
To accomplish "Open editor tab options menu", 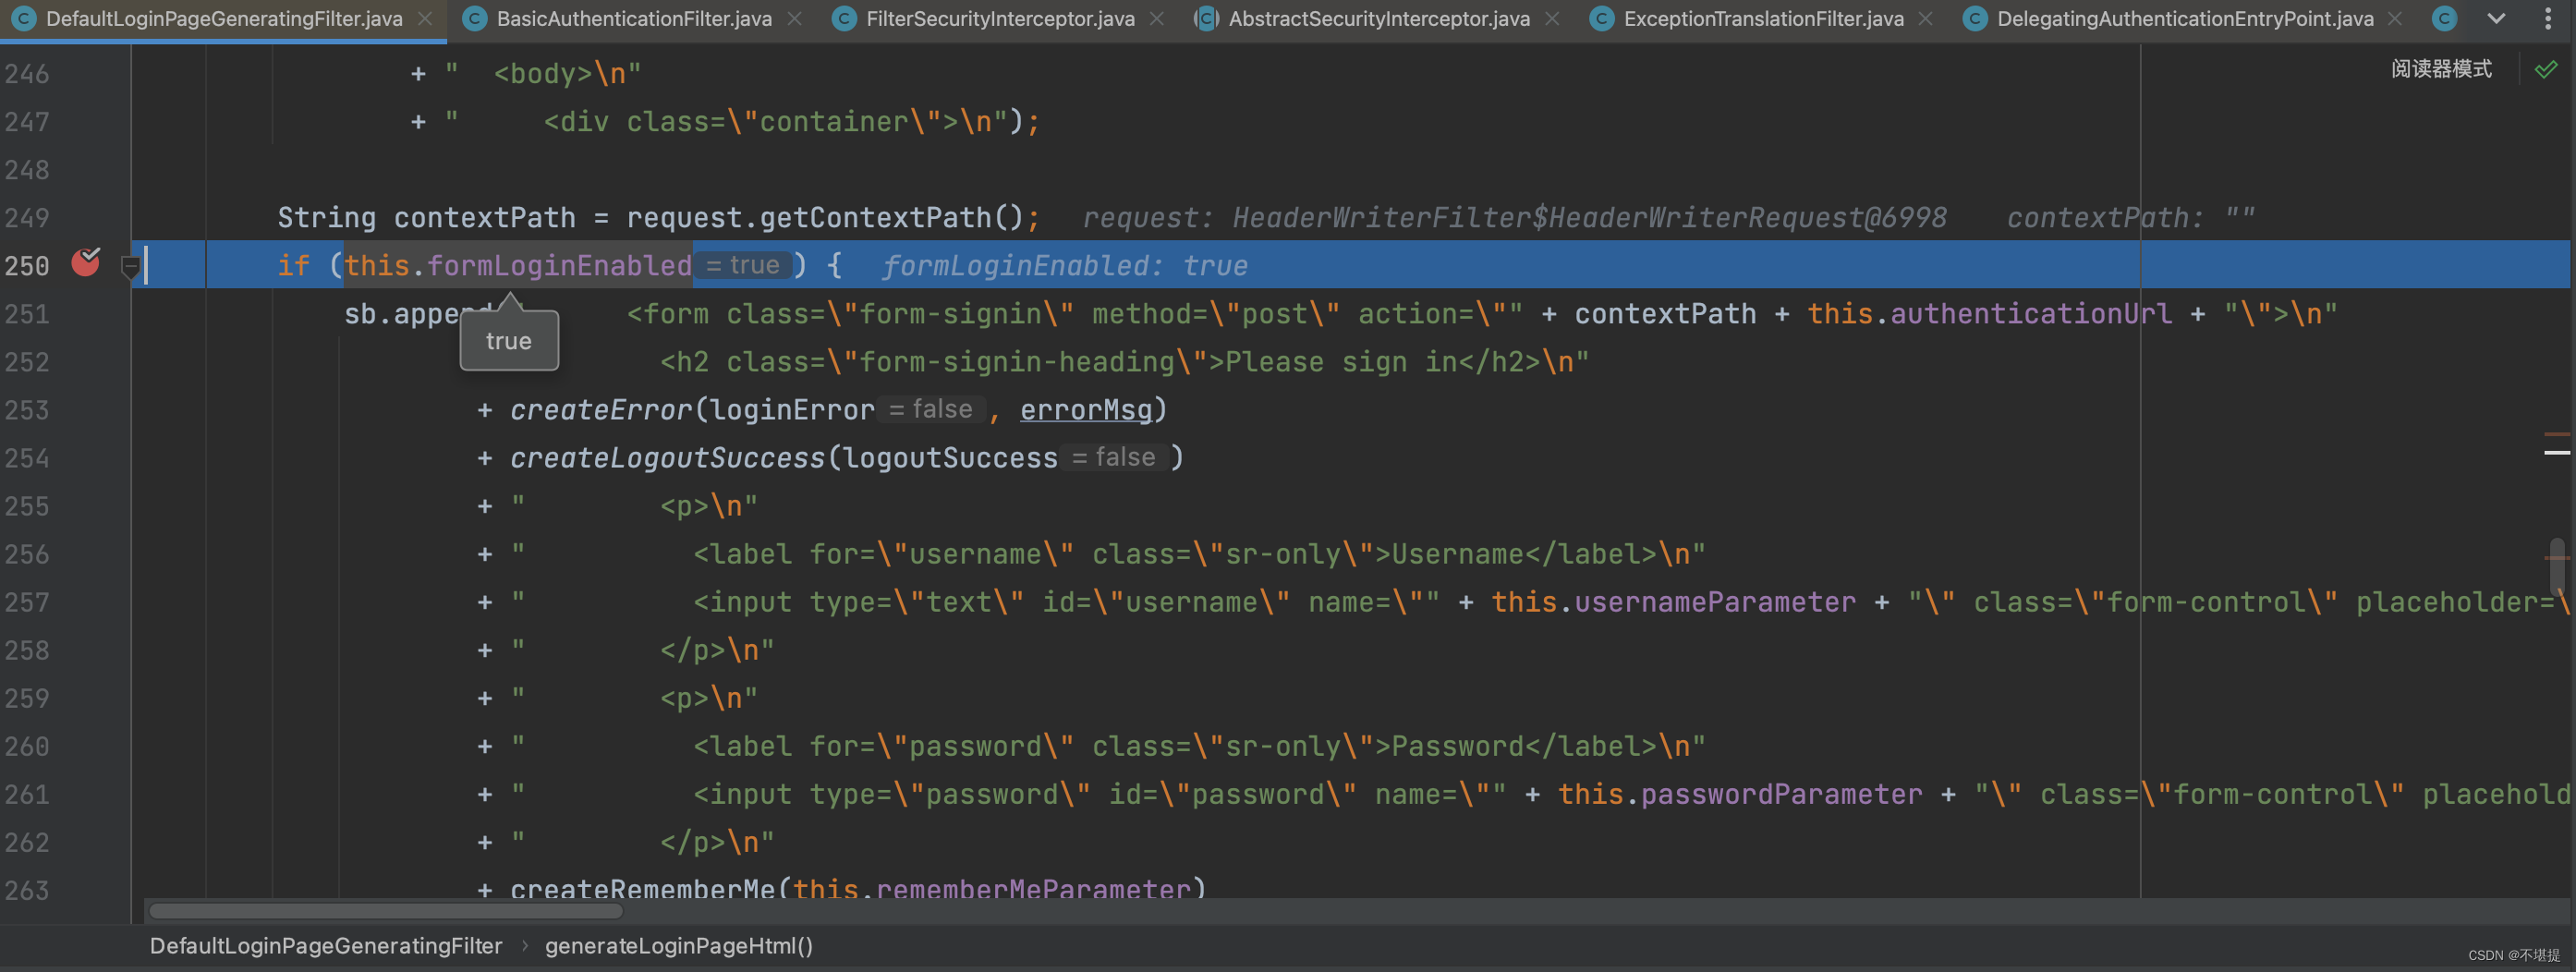I will 2548,19.
